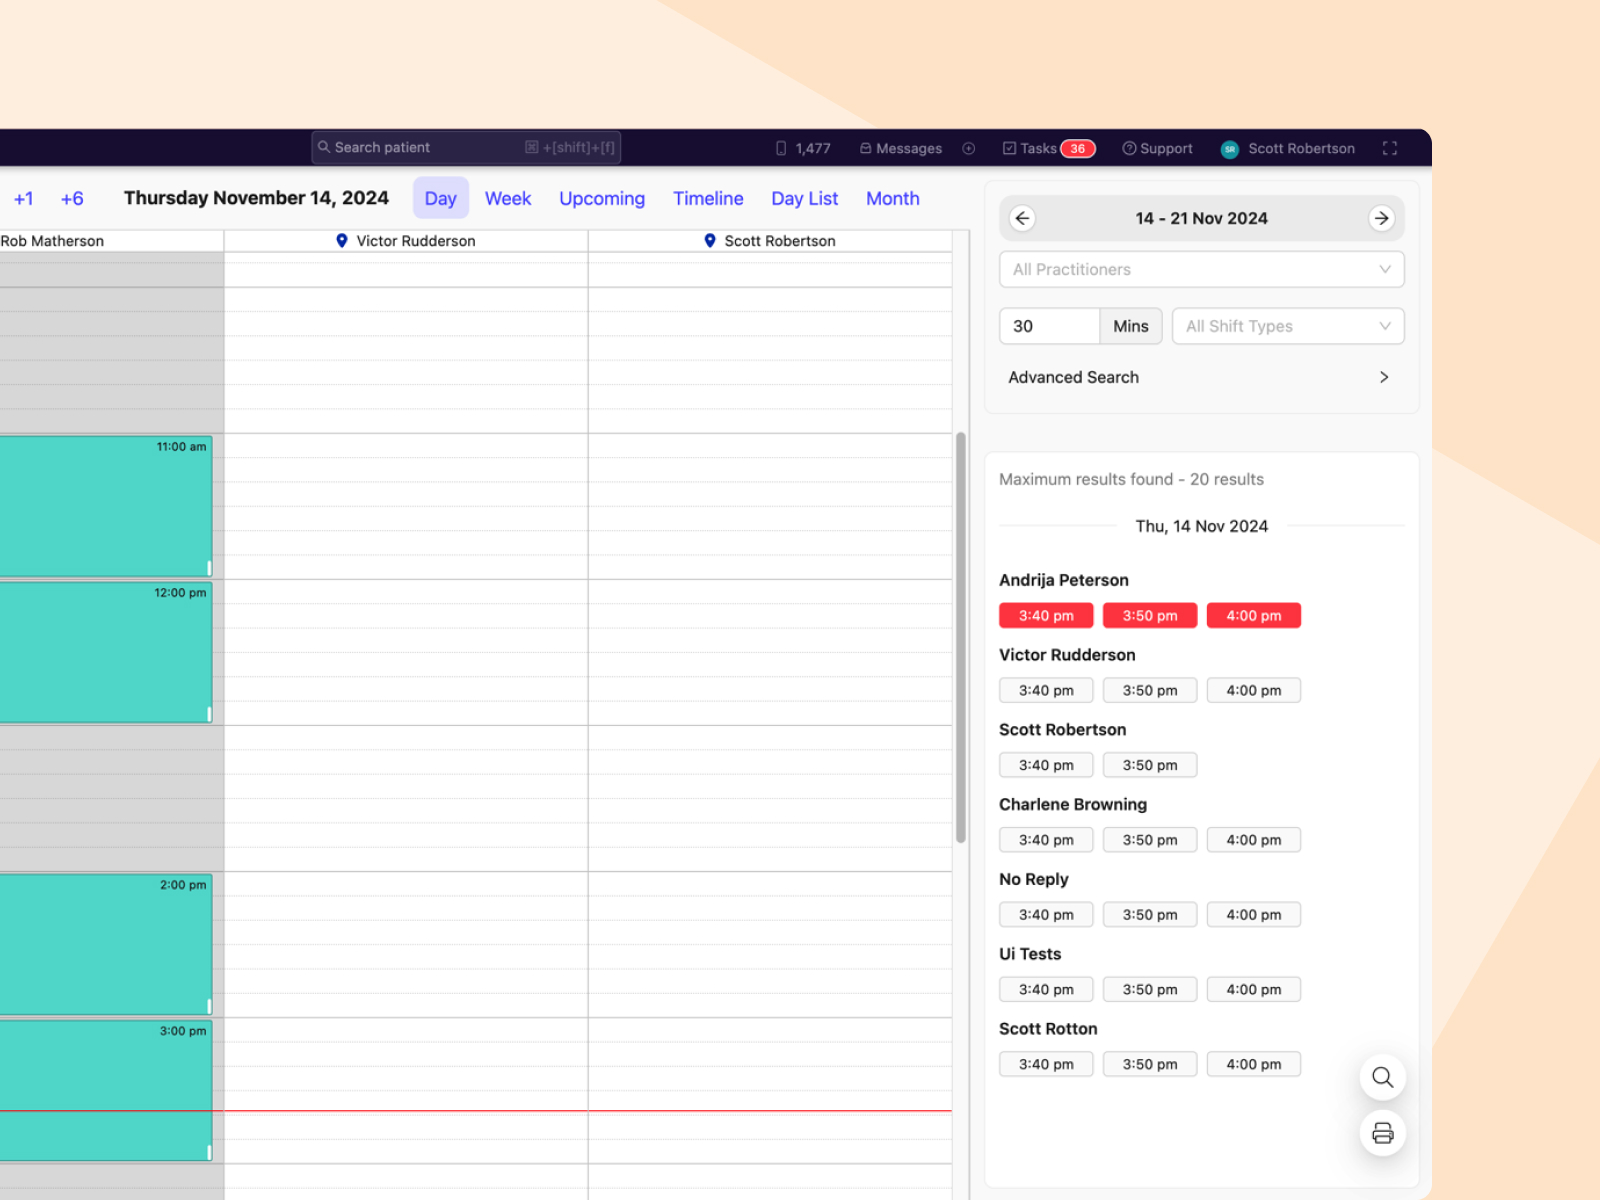Click the Victor Rudderson column header name
The width and height of the screenshot is (1600, 1200).
(416, 241)
